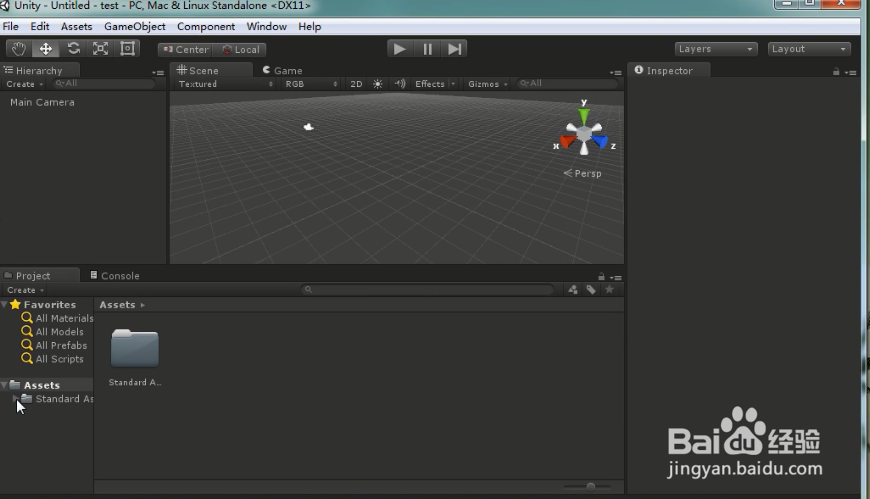Open the Layers dropdown
This screenshot has height=499, width=870.
tap(716, 49)
